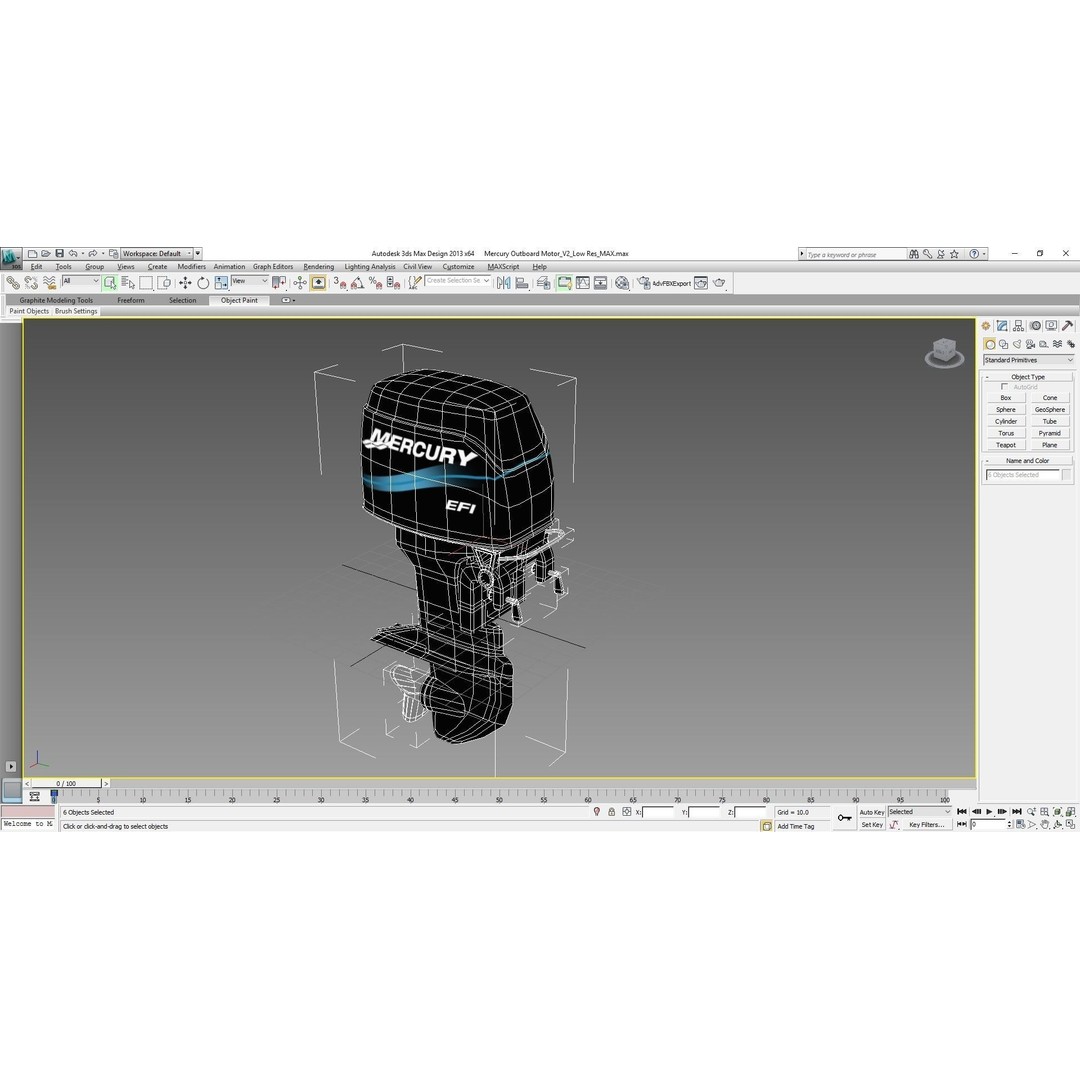Click the object color swatch
Screen dimensions: 1080x1080
[1066, 475]
